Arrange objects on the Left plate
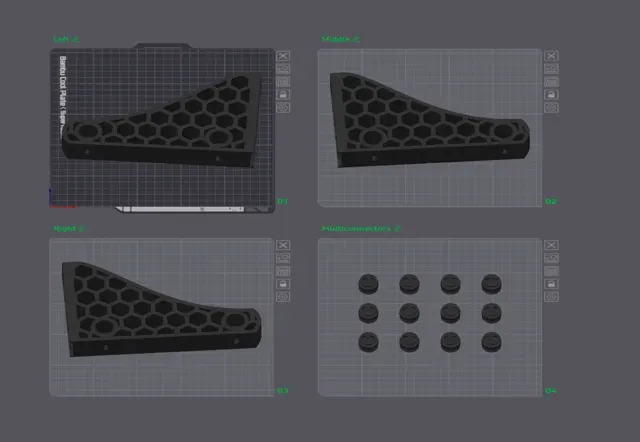The height and width of the screenshot is (442, 640). pos(283,82)
